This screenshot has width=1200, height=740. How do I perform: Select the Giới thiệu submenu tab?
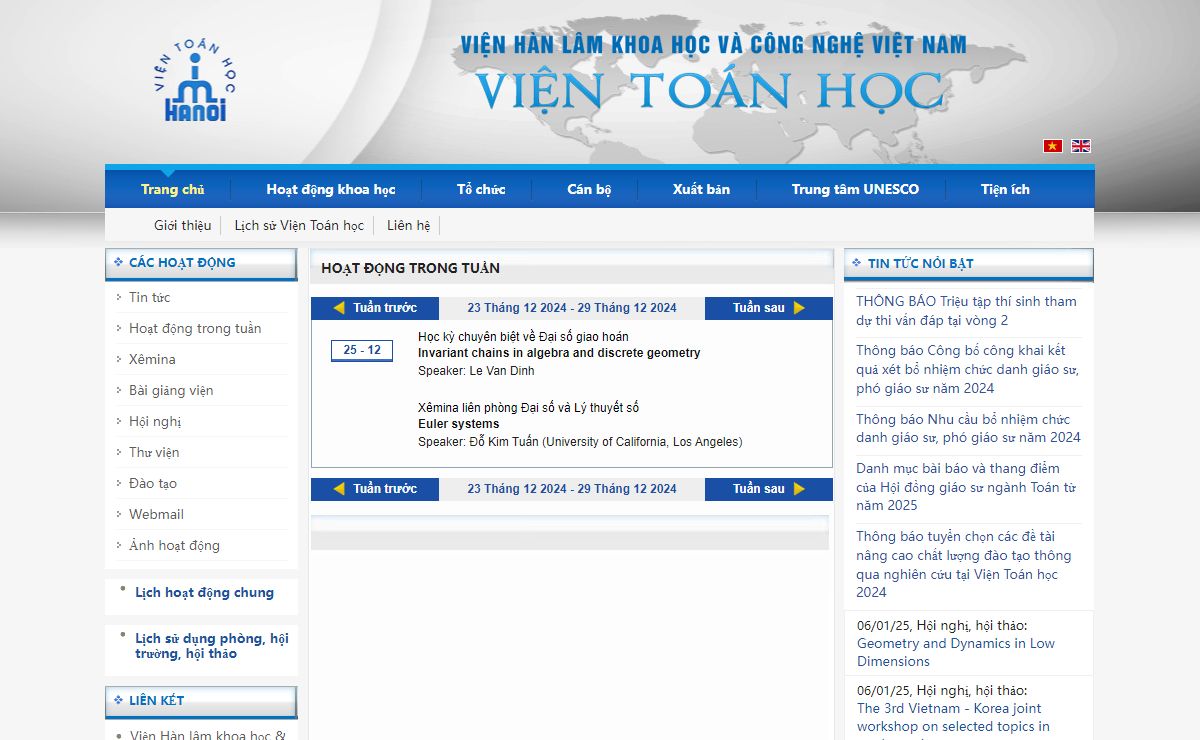[x=182, y=225]
